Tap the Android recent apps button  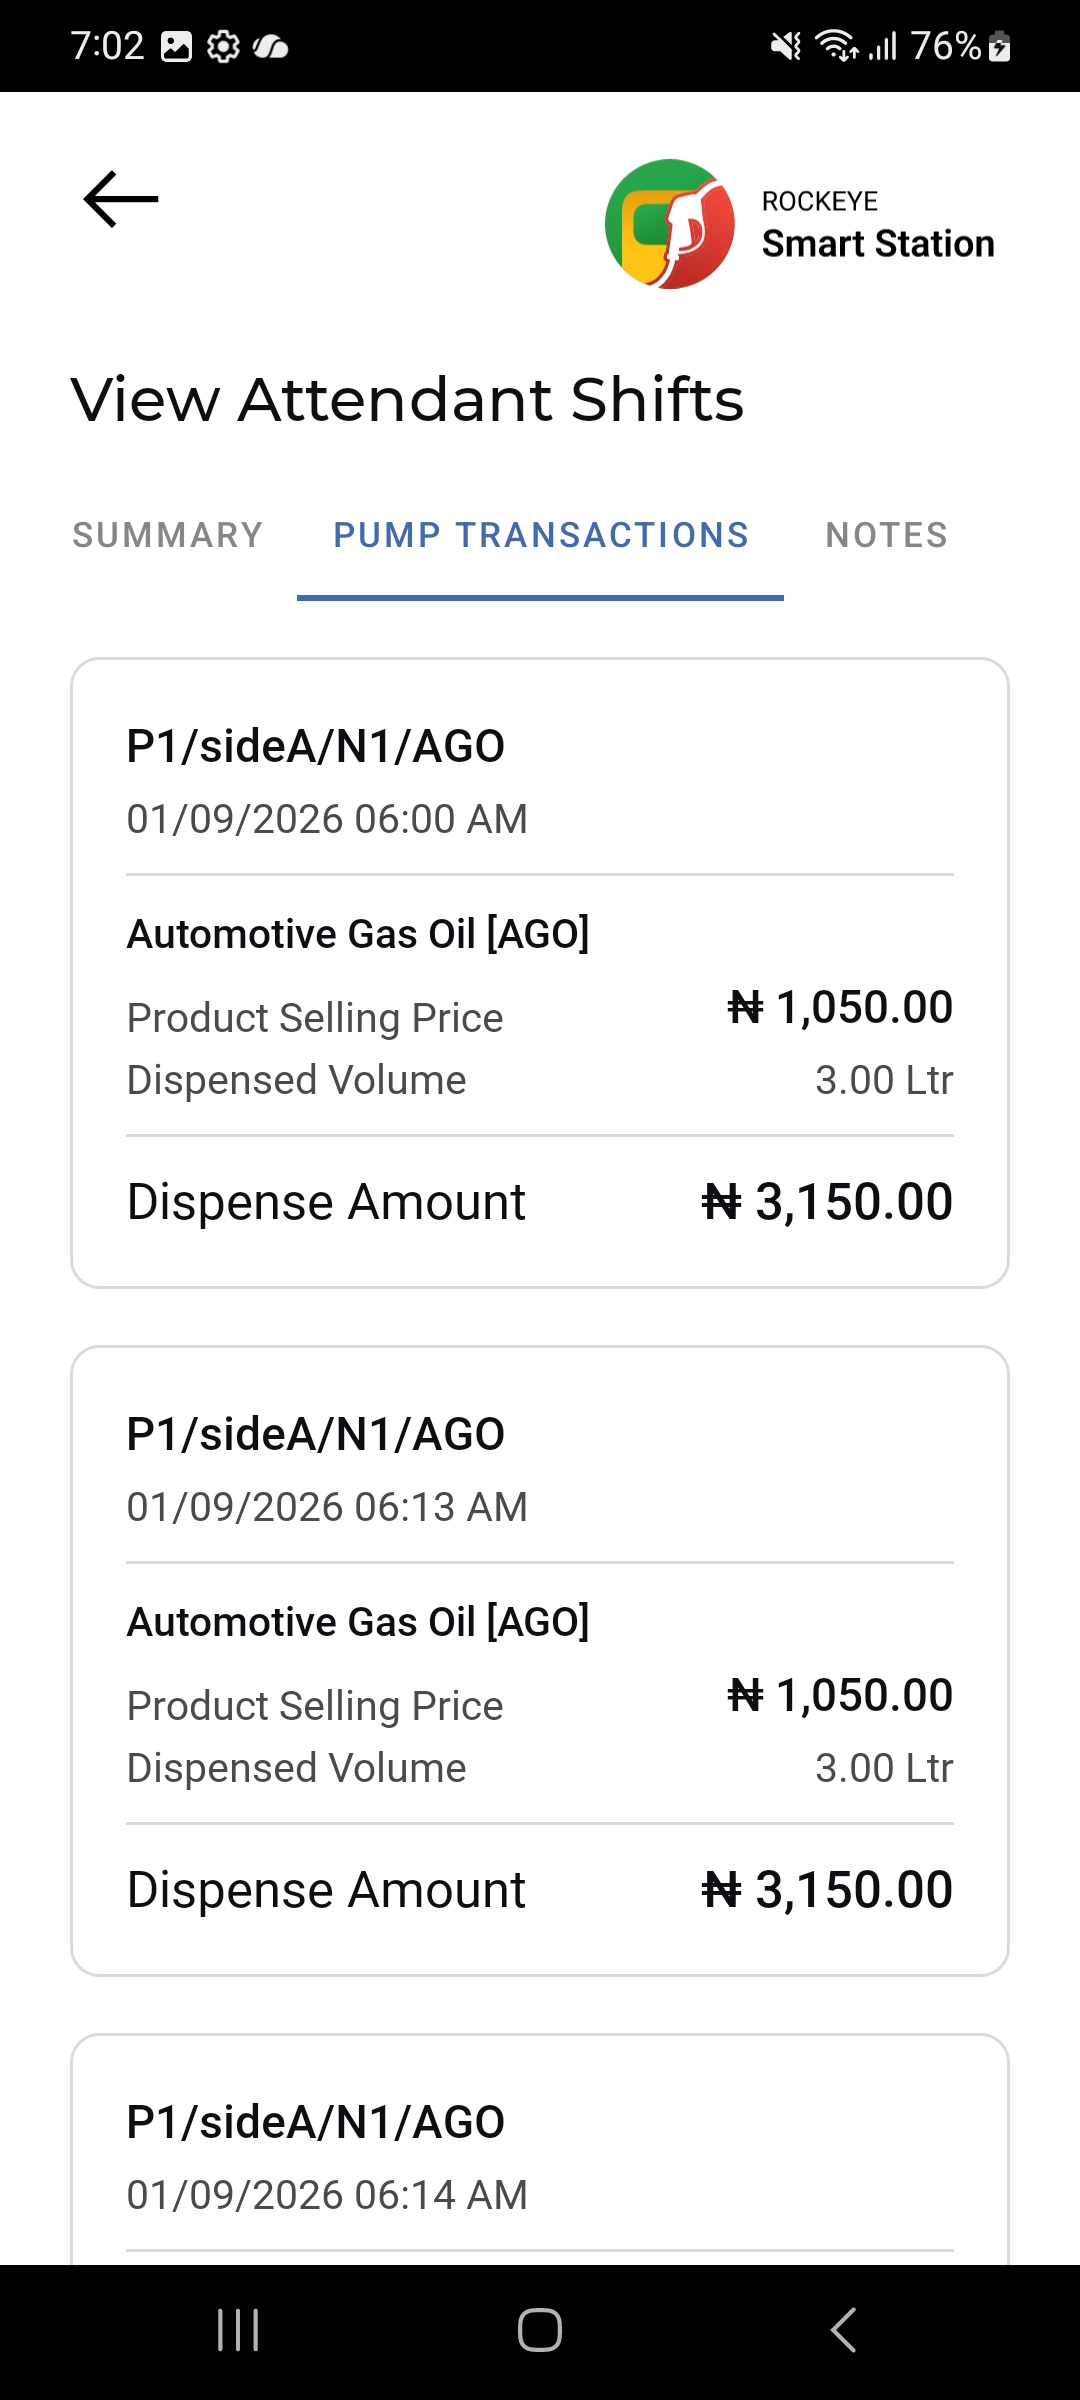tap(238, 2330)
